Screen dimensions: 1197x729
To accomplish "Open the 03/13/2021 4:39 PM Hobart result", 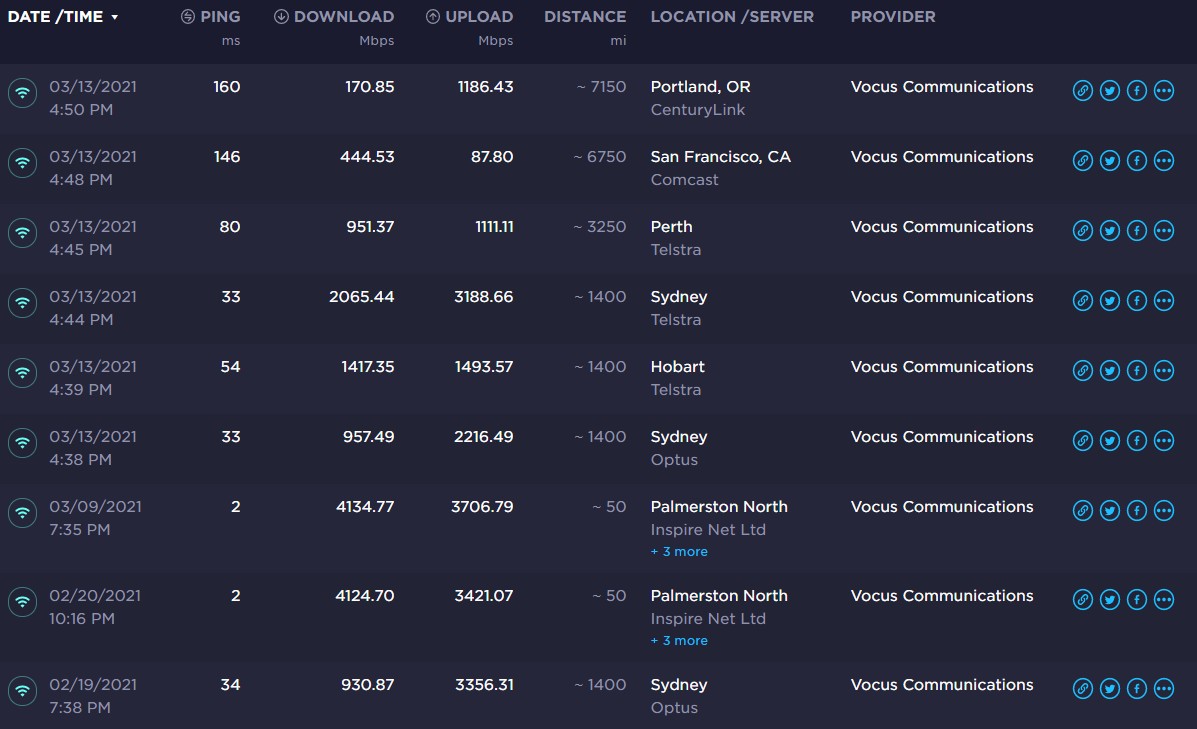I will pyautogui.click(x=92, y=367).
